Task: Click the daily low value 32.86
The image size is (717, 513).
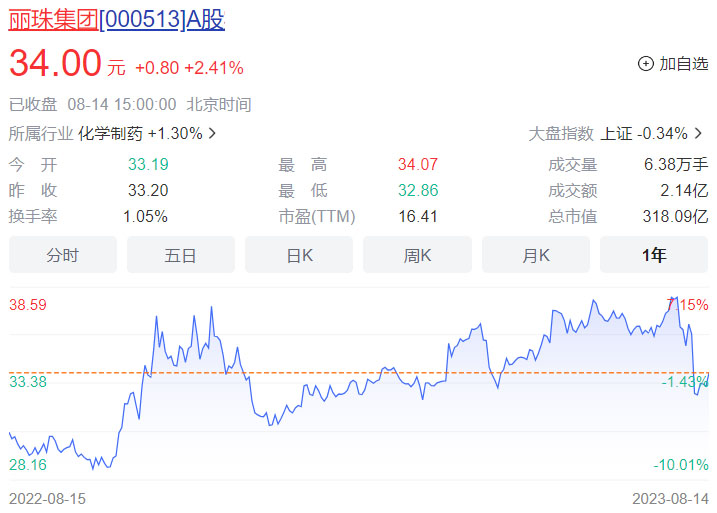Action: pyautogui.click(x=418, y=190)
